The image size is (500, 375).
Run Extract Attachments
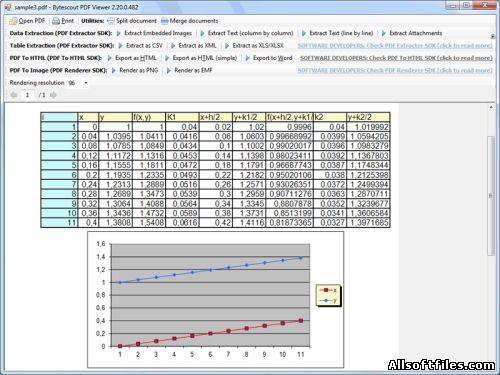click(412, 33)
